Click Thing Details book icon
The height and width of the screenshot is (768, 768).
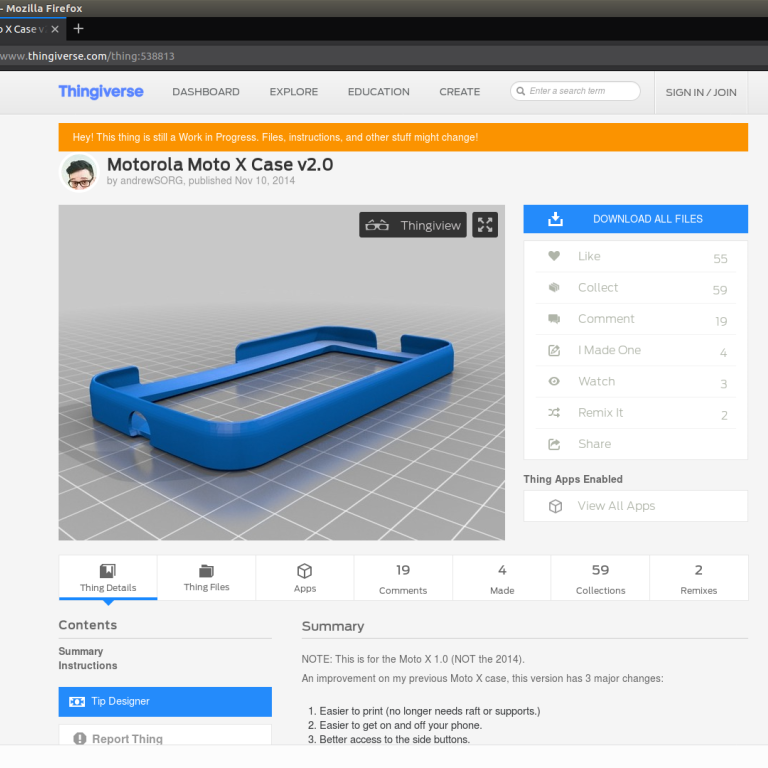[108, 571]
